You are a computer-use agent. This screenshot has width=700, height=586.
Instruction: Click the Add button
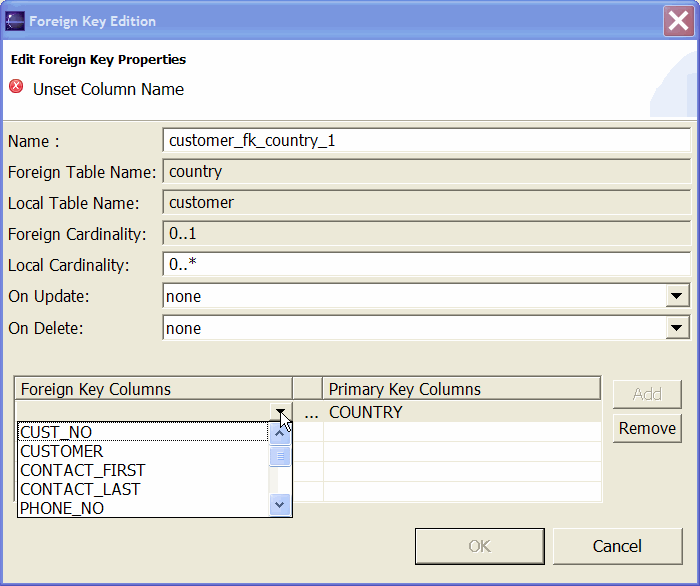coord(647,394)
